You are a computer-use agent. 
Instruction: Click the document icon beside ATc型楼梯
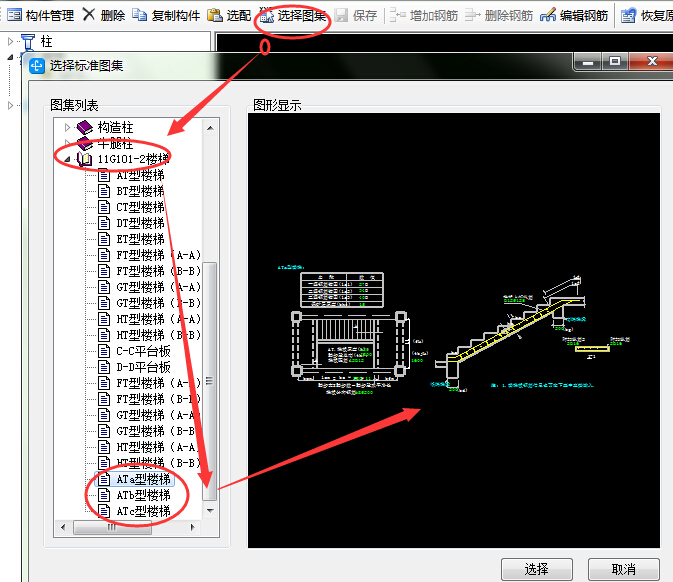coord(103,511)
